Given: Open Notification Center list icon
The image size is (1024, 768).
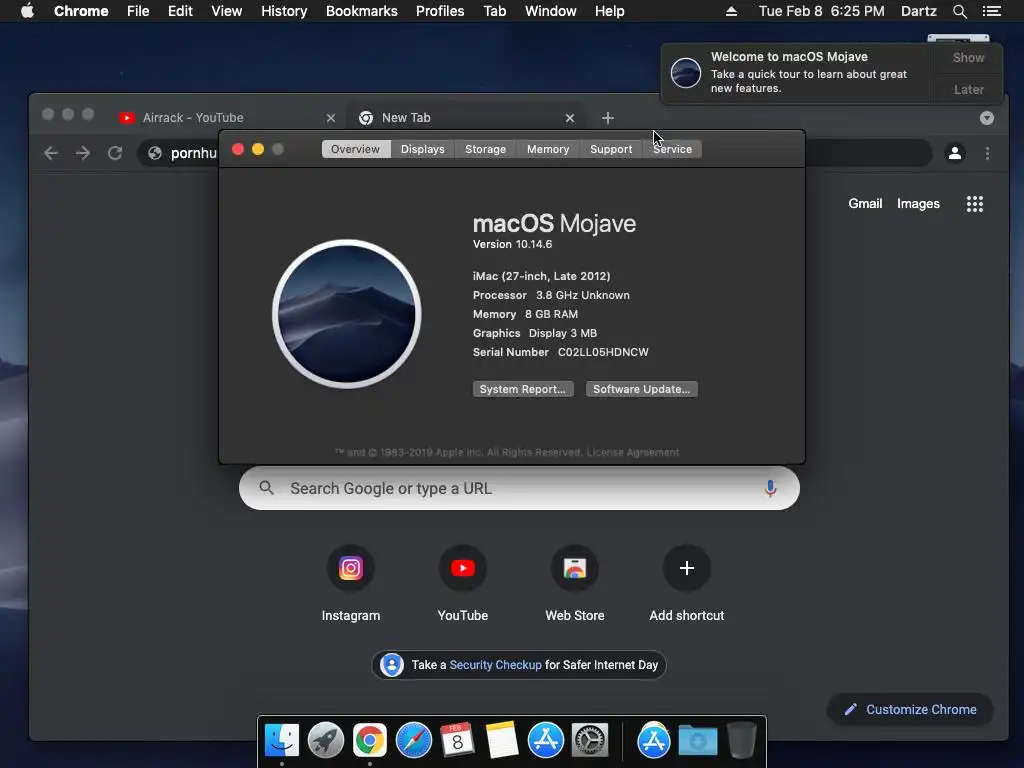Looking at the screenshot, I should point(991,11).
